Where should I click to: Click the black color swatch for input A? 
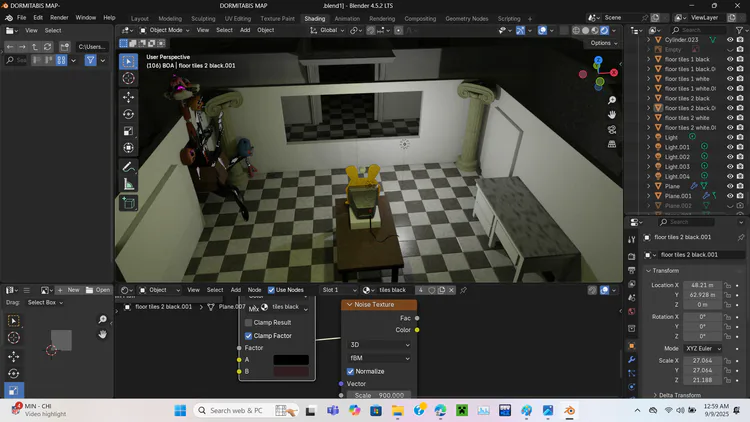click(x=291, y=360)
